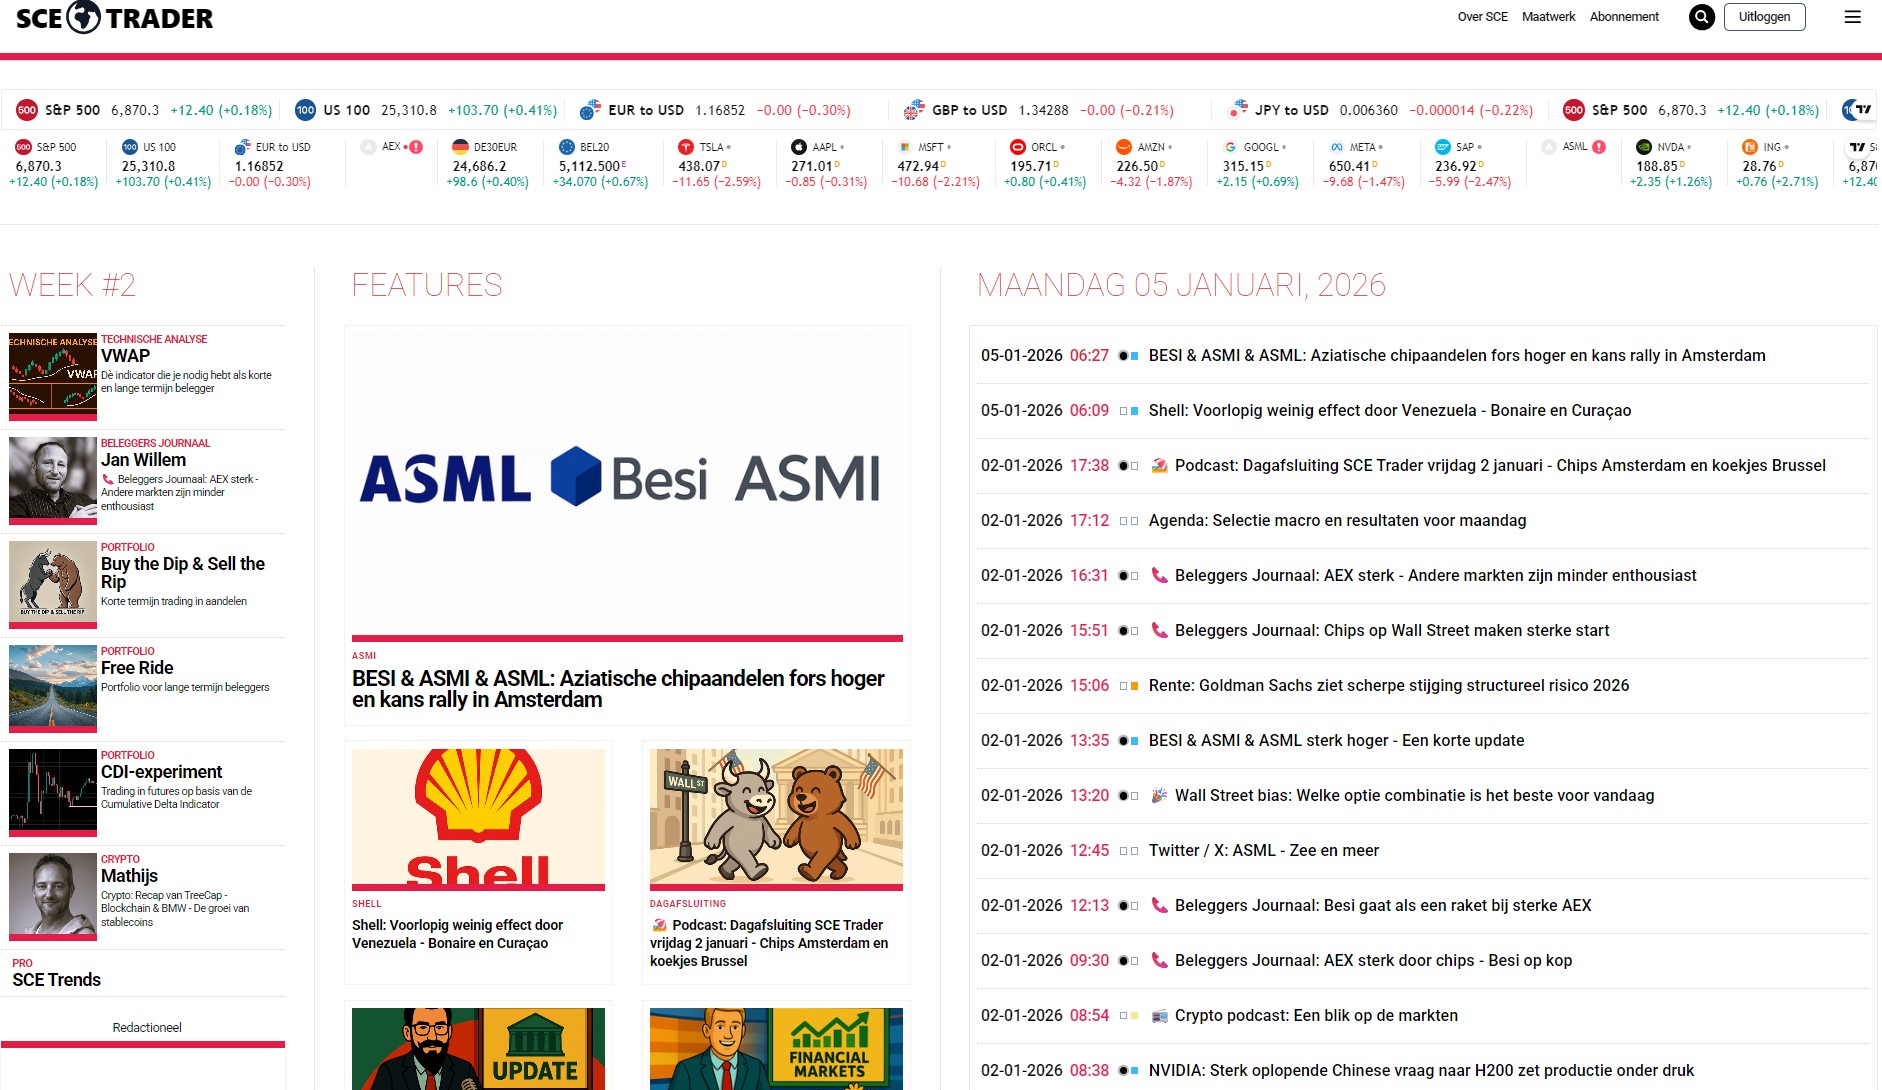
Task: Click the Uitloggen button
Action: pos(1764,17)
